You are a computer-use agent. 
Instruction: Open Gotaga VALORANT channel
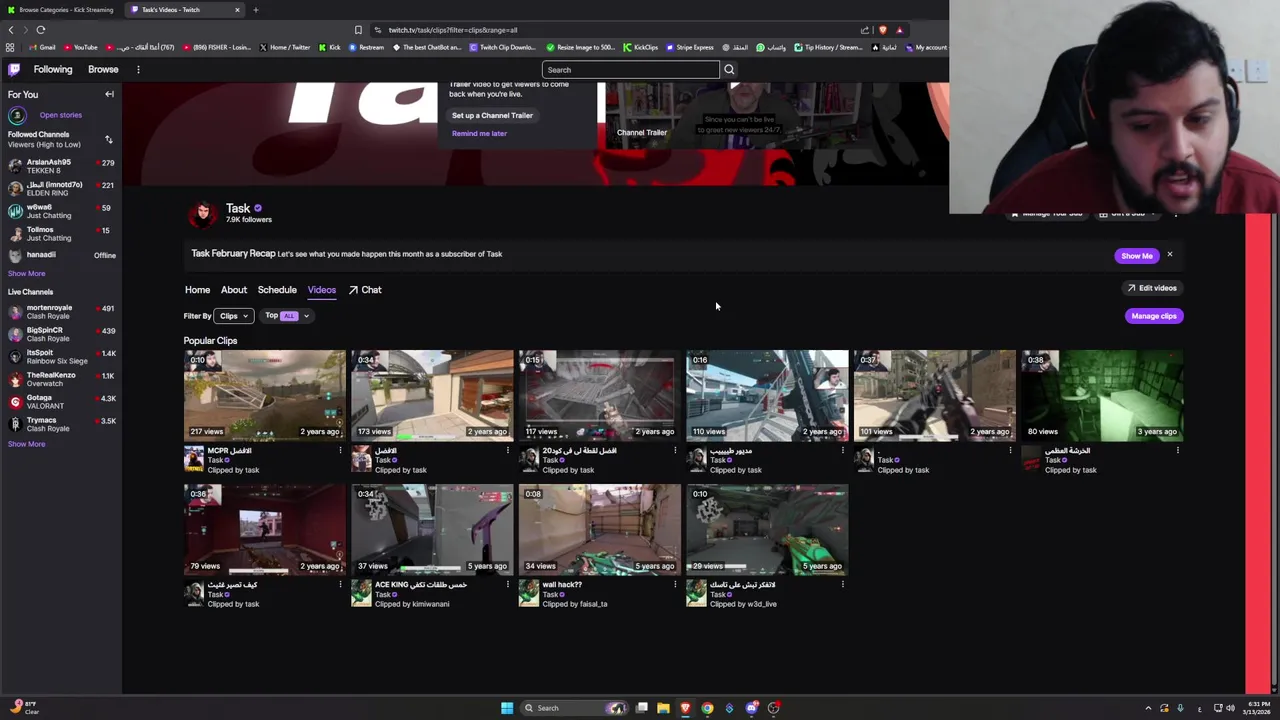click(61, 402)
